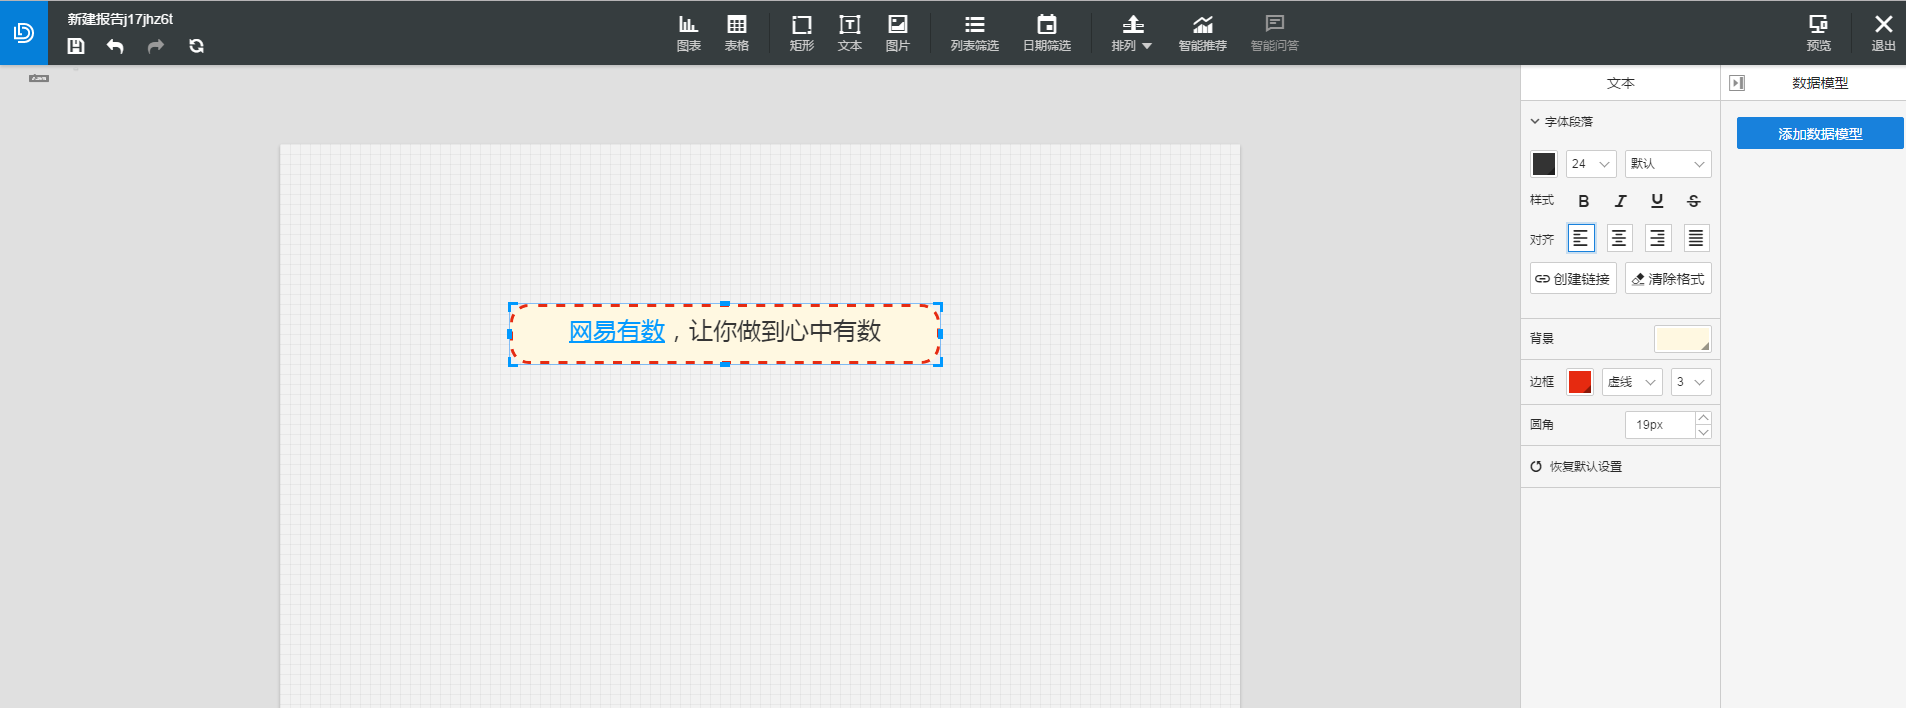Screen dimensions: 1906x708
Task: Click the report title 新建报告j17jhz6t
Action: point(120,19)
